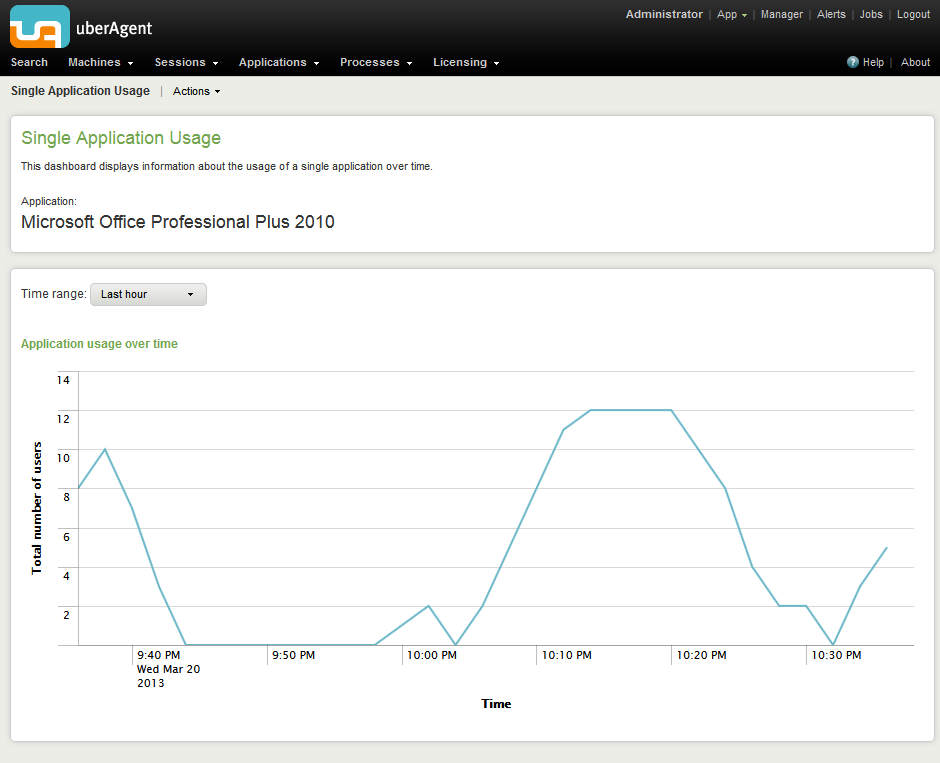Open the App dropdown in the top bar
The height and width of the screenshot is (763, 940).
[x=731, y=14]
